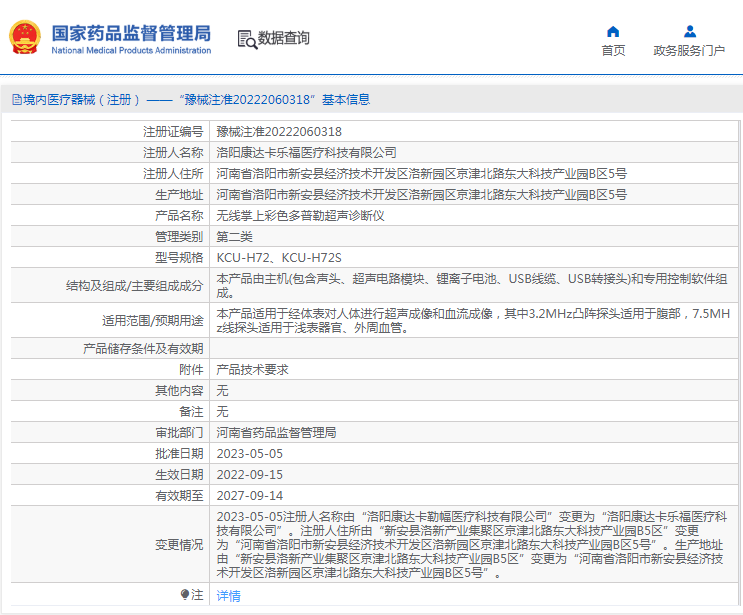The width and height of the screenshot is (743, 615).
Task: Click the 首页 home icon
Action: (613, 32)
